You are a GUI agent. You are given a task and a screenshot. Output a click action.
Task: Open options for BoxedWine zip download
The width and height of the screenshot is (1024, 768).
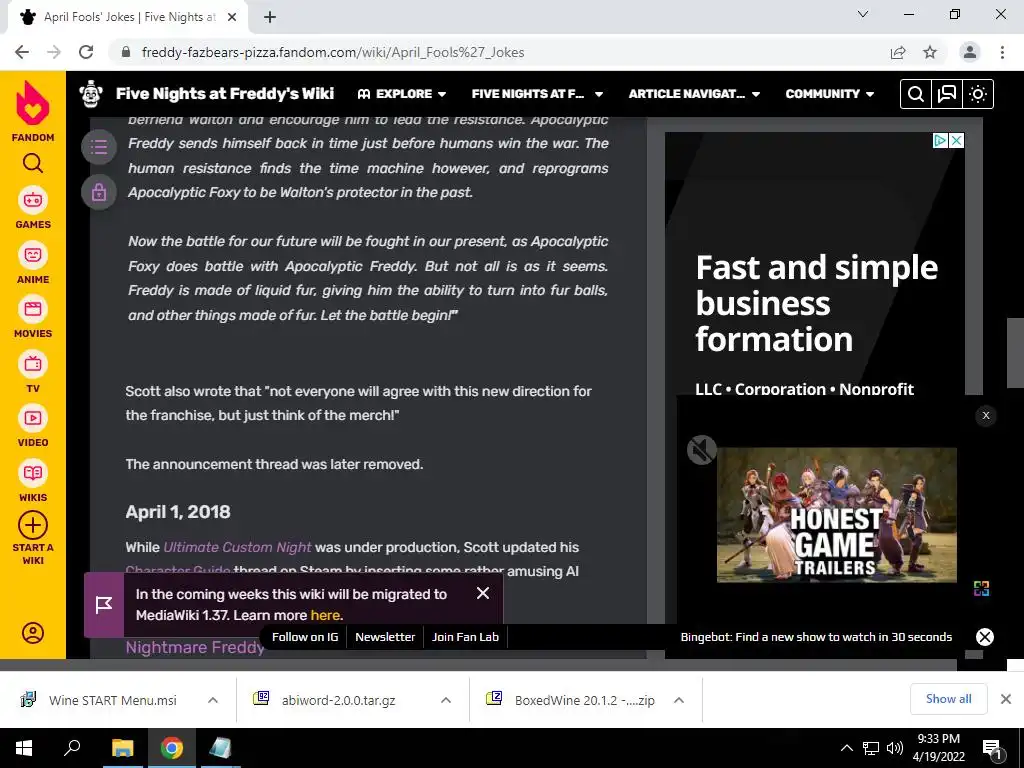click(x=679, y=700)
